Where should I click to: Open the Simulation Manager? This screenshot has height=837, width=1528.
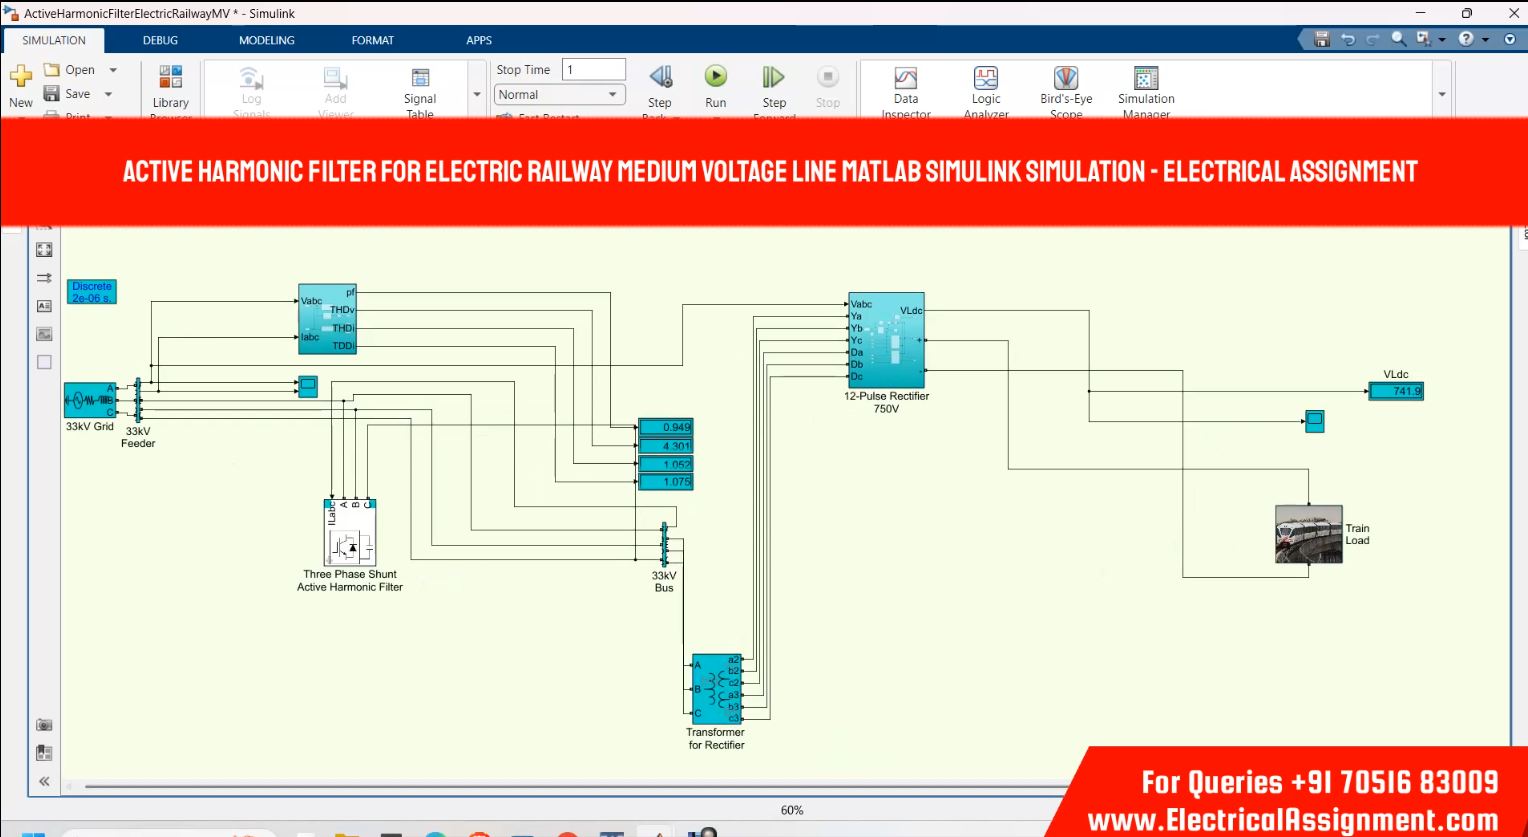[1146, 90]
